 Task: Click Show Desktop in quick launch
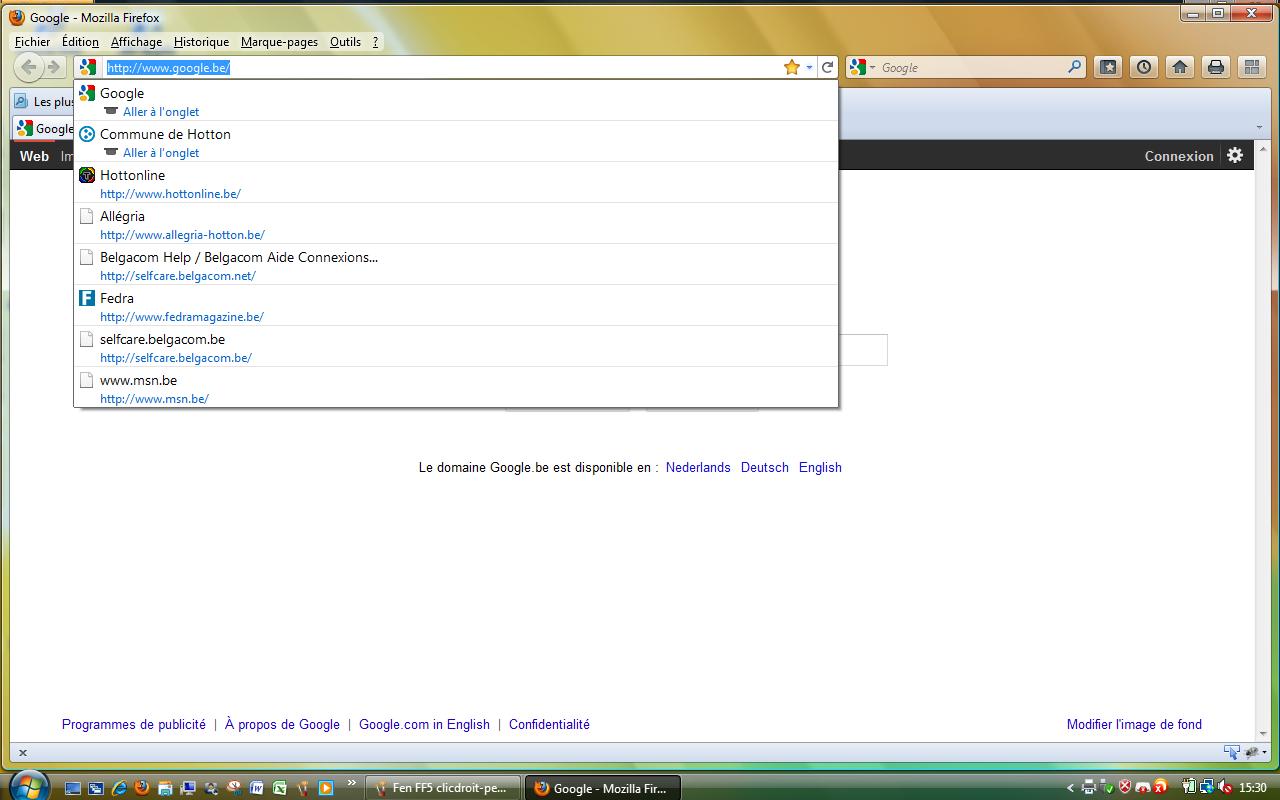(72, 788)
